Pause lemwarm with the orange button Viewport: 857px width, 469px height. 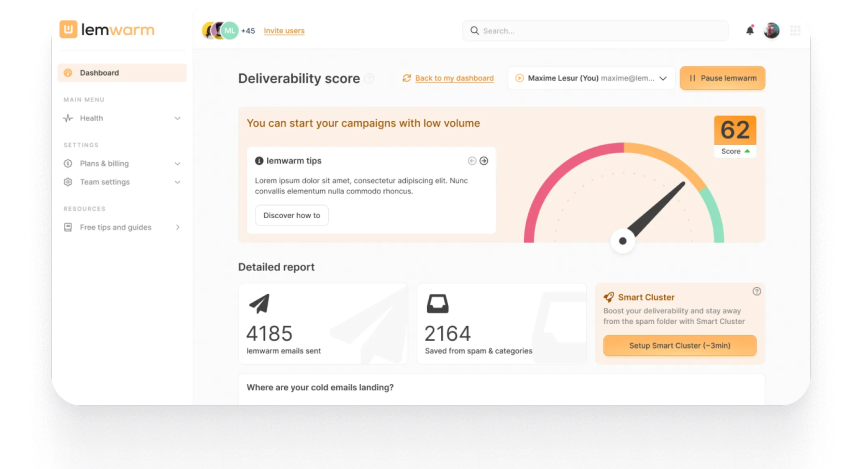723,78
